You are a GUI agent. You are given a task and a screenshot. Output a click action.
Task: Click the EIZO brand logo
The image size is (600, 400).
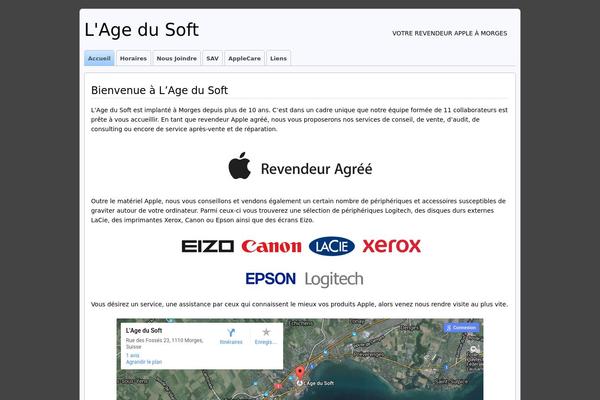(x=207, y=246)
